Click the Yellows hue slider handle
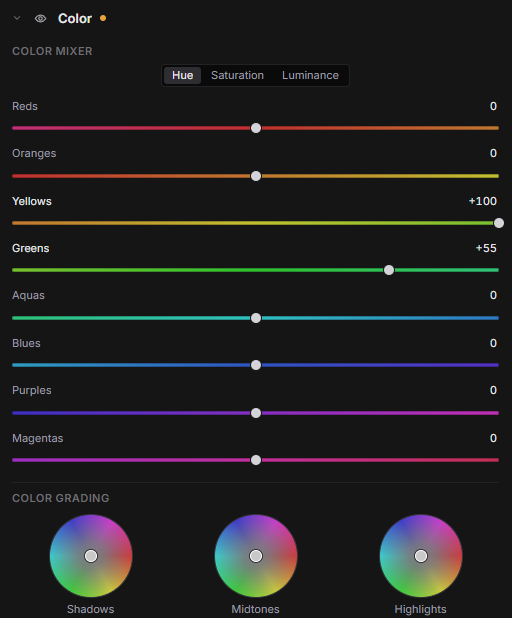Image resolution: width=512 pixels, height=618 pixels. click(499, 223)
